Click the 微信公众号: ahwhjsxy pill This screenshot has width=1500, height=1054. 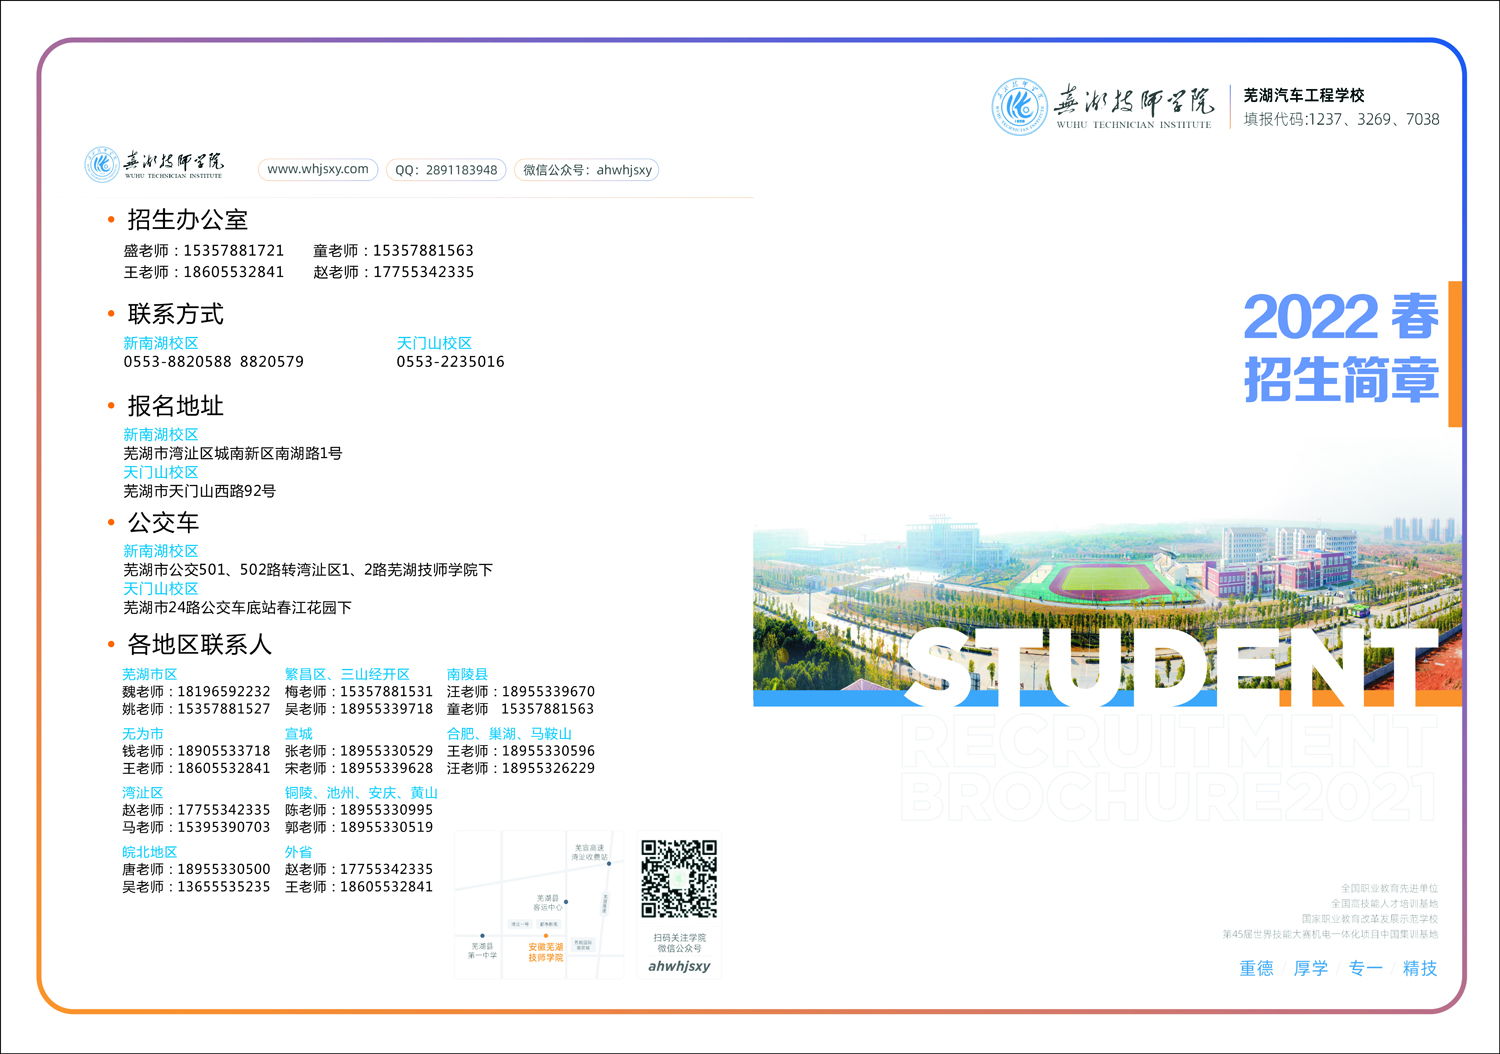coord(587,170)
